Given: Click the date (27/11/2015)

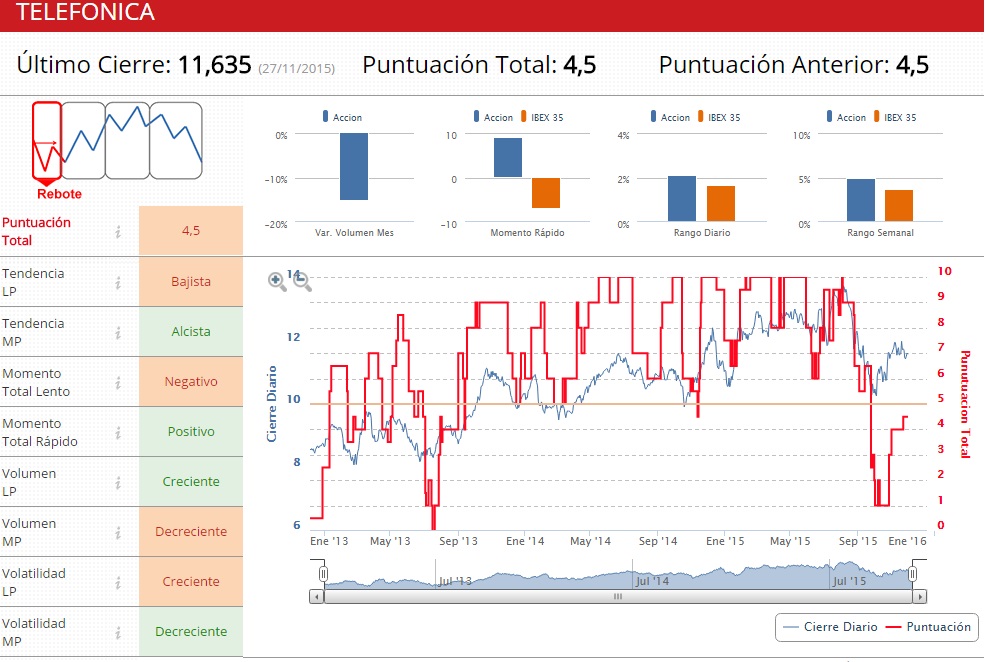Looking at the screenshot, I should coord(296,69).
